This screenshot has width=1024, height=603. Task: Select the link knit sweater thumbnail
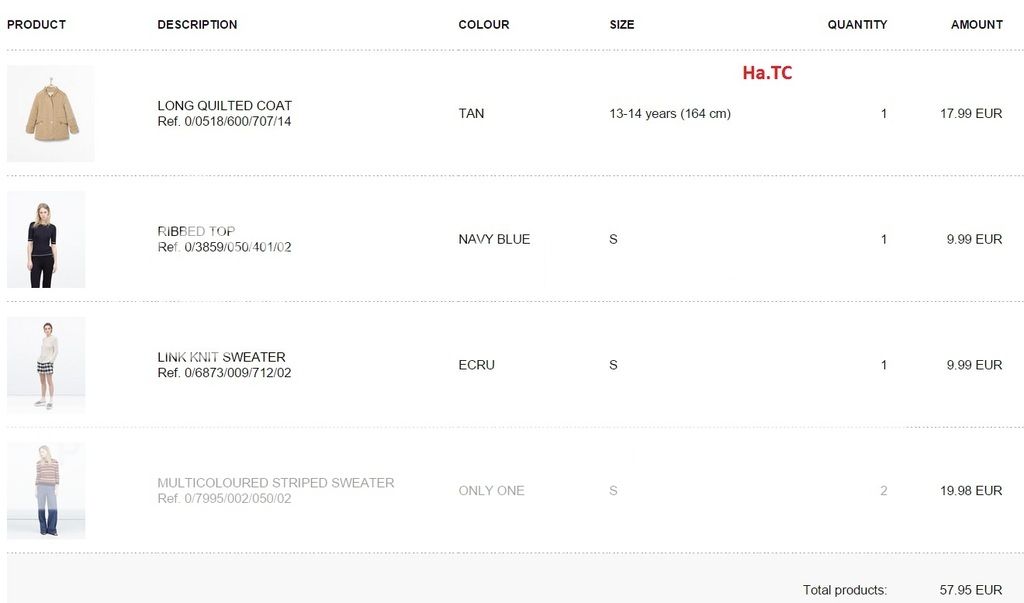pos(45,365)
